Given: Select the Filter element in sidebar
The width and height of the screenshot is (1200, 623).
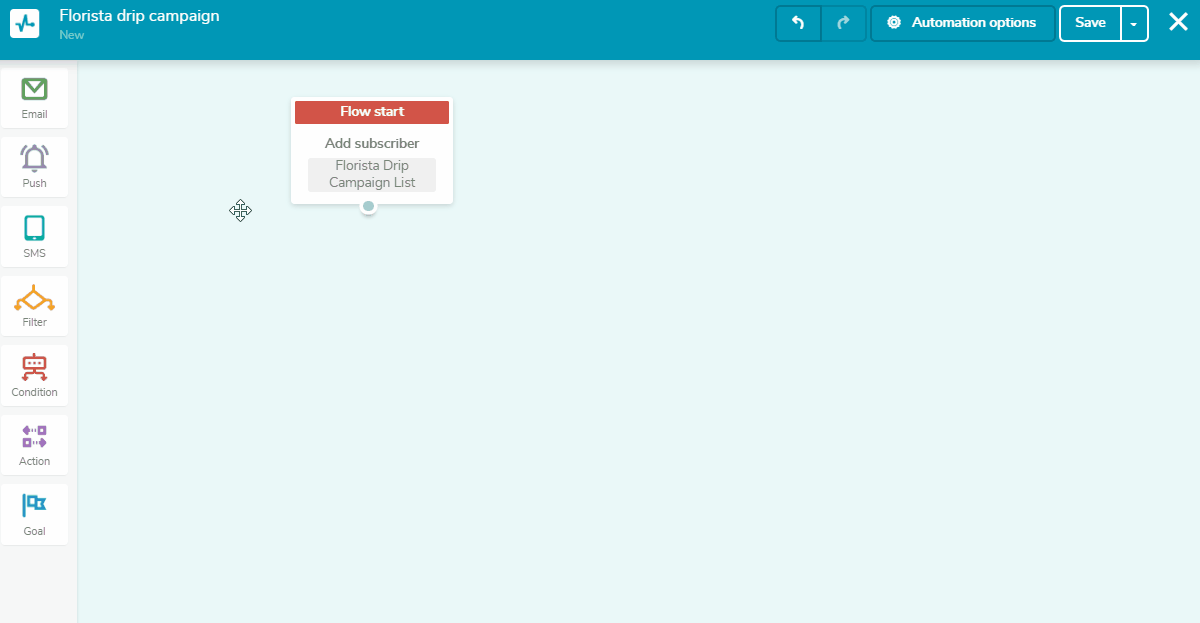Looking at the screenshot, I should pos(34,306).
